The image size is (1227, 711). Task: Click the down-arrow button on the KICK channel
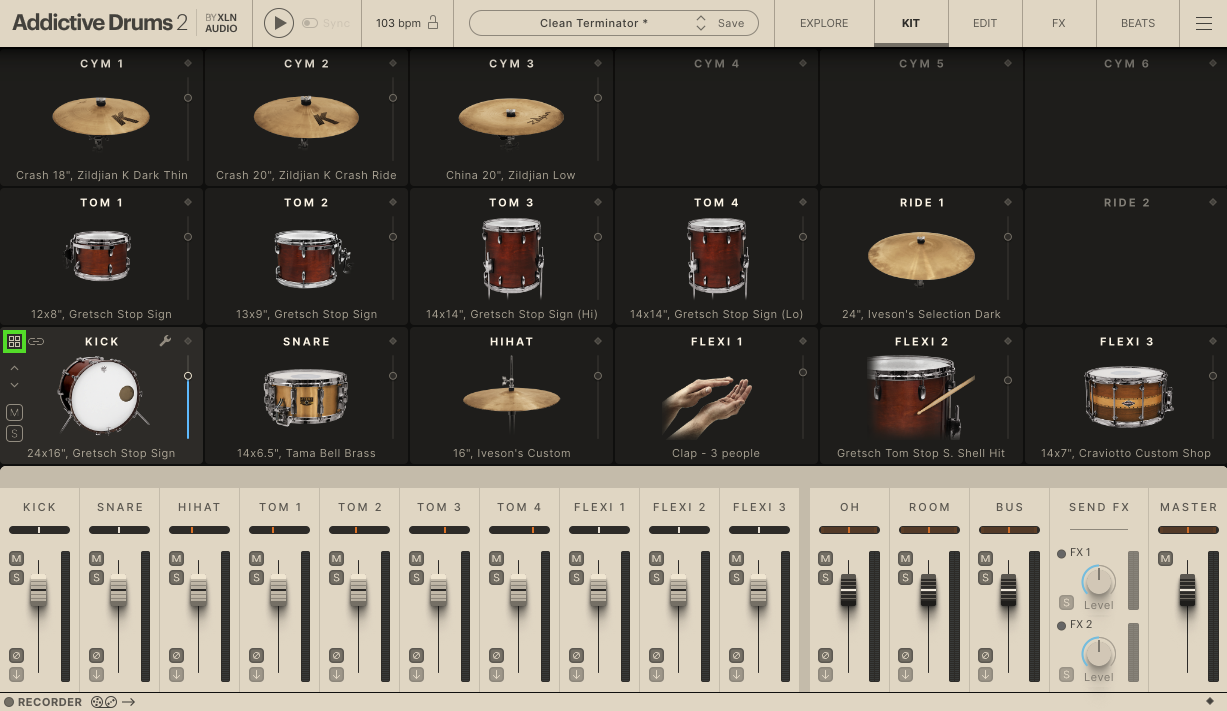[16, 674]
